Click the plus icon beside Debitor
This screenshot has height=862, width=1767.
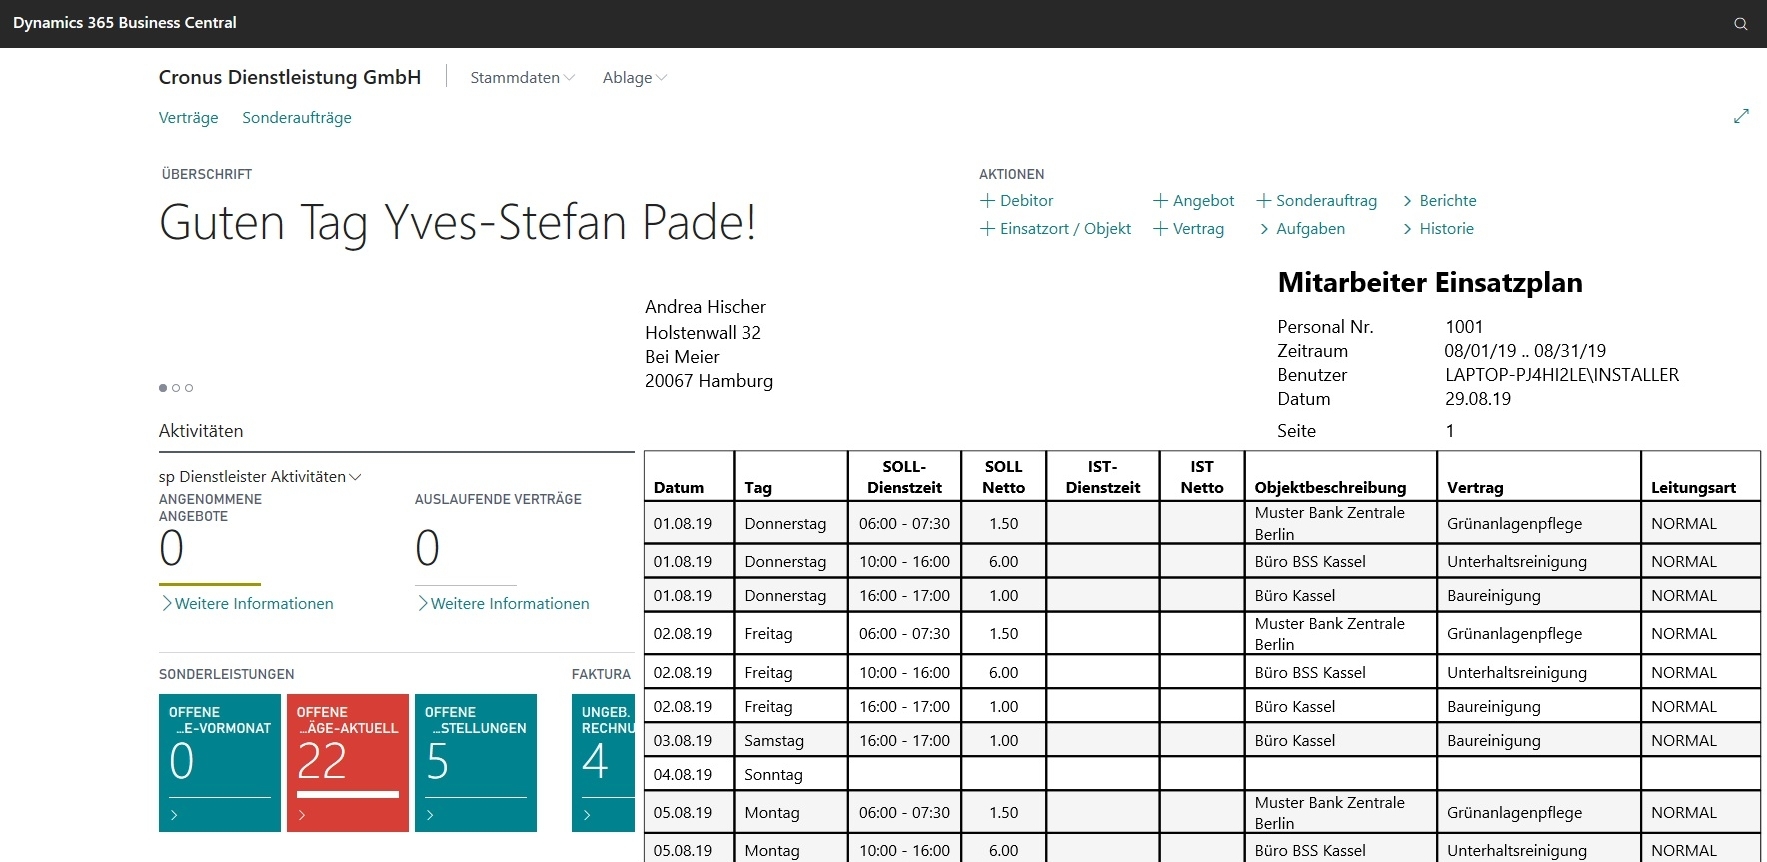click(x=987, y=201)
